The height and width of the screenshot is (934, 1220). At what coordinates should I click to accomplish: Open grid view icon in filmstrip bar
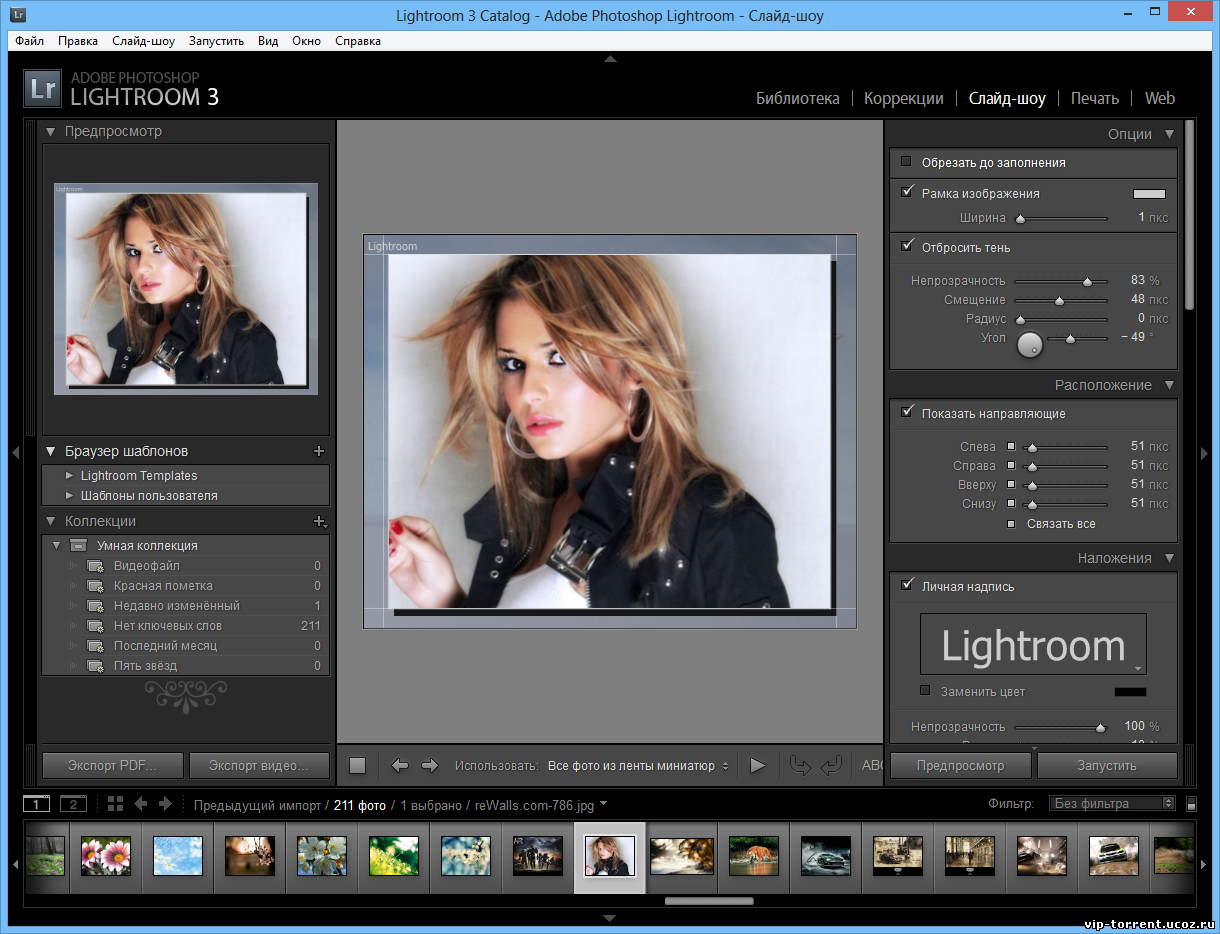pyautogui.click(x=115, y=804)
